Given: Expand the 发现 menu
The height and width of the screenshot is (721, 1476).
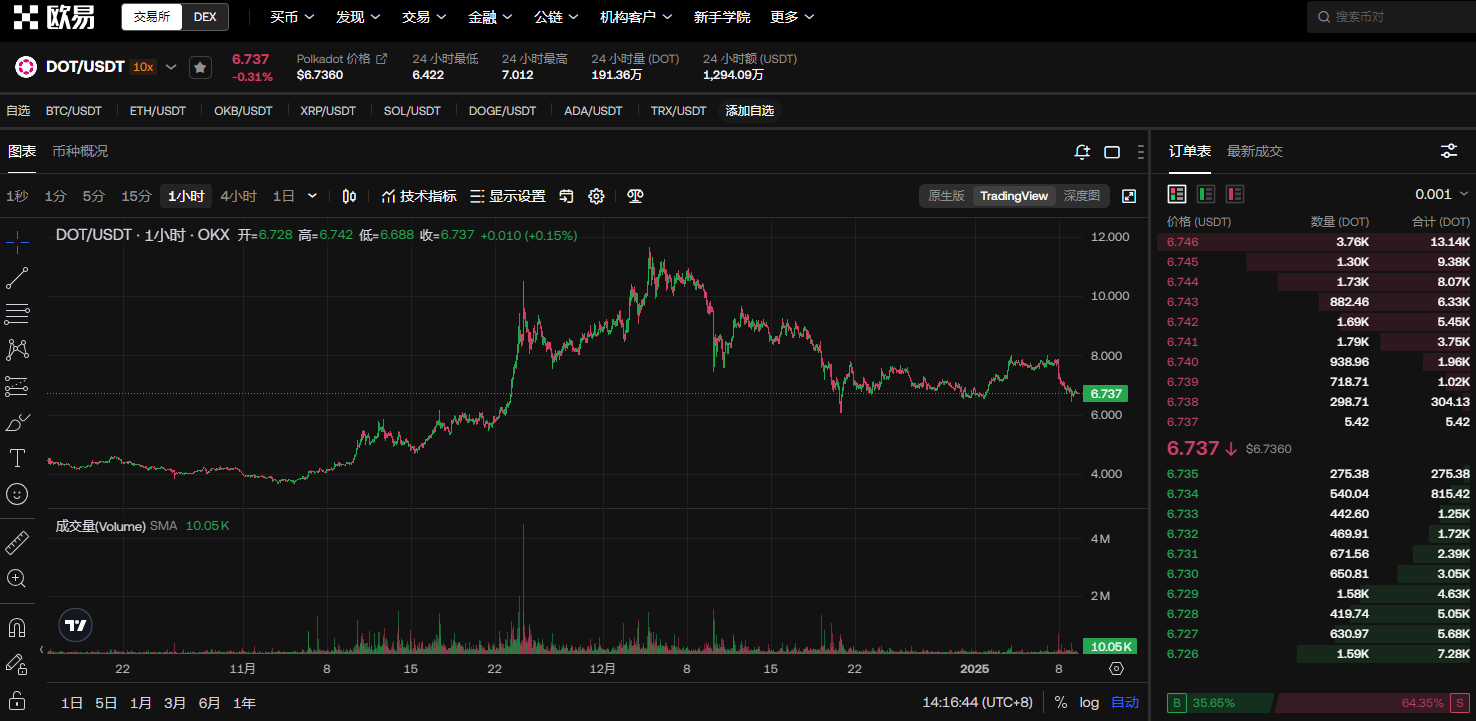Looking at the screenshot, I should pyautogui.click(x=358, y=17).
